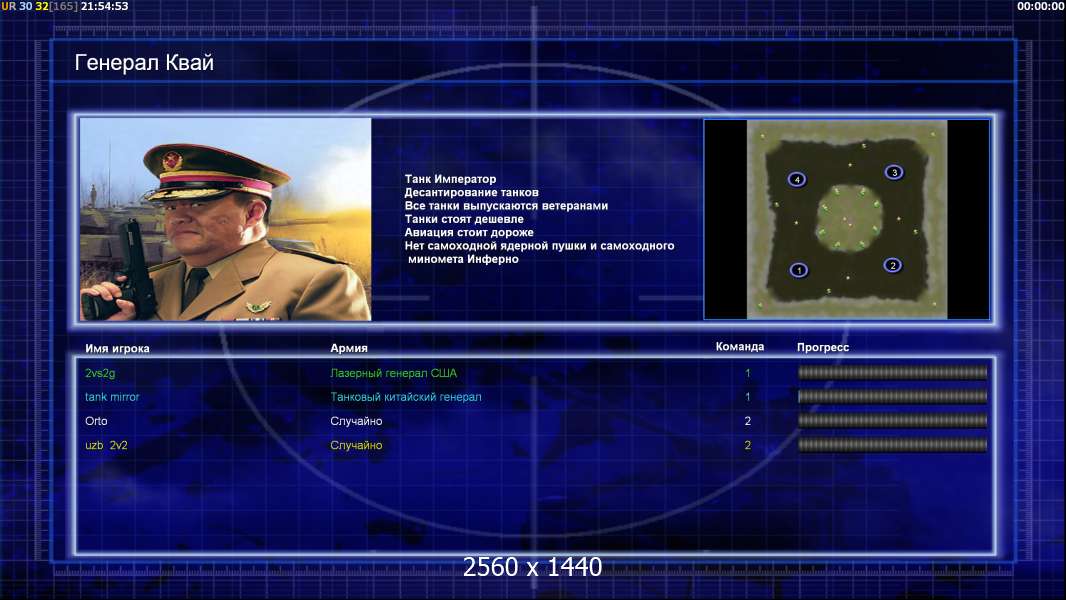Click the 'Имя игрока' column header
The height and width of the screenshot is (600, 1066).
(117, 348)
